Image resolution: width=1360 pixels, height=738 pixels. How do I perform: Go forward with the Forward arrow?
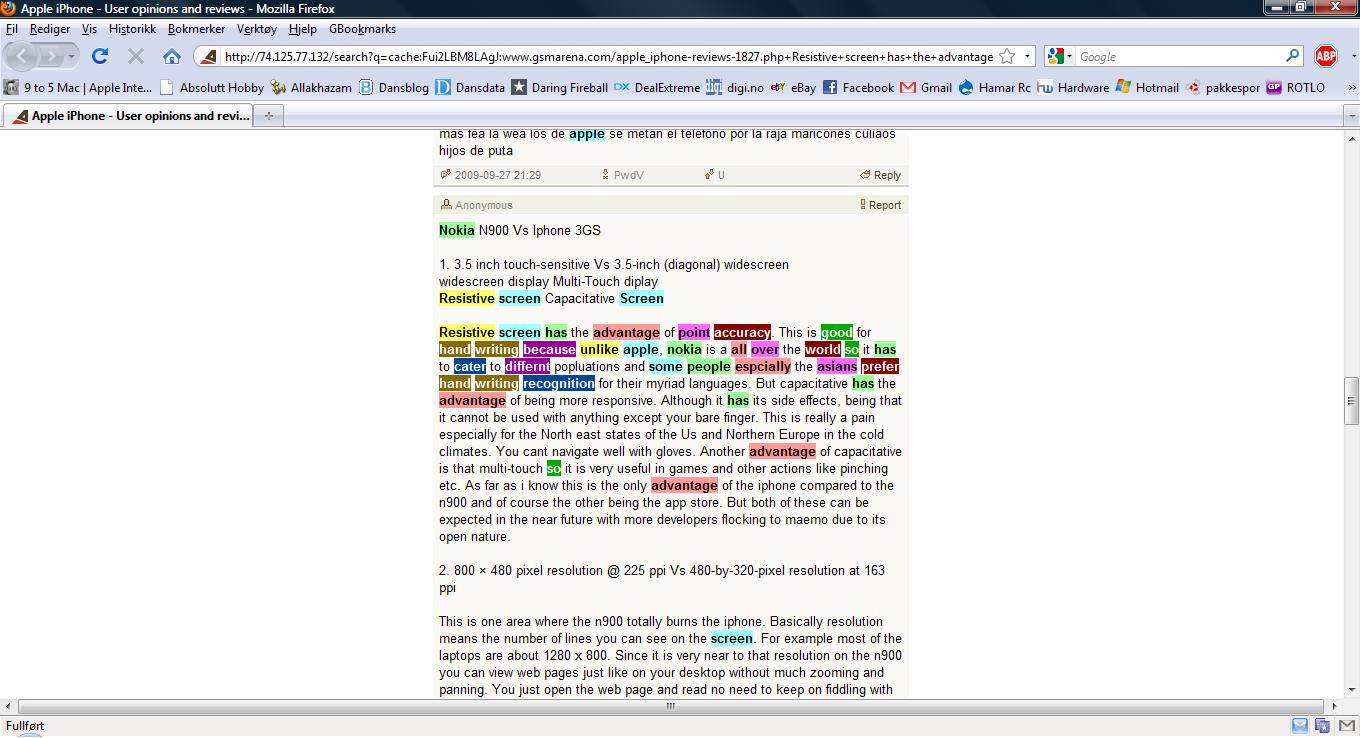click(x=52, y=56)
